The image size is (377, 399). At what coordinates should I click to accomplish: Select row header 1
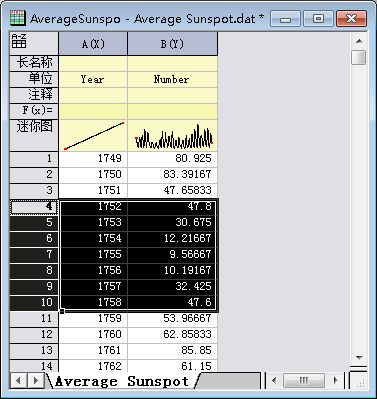coord(34,159)
